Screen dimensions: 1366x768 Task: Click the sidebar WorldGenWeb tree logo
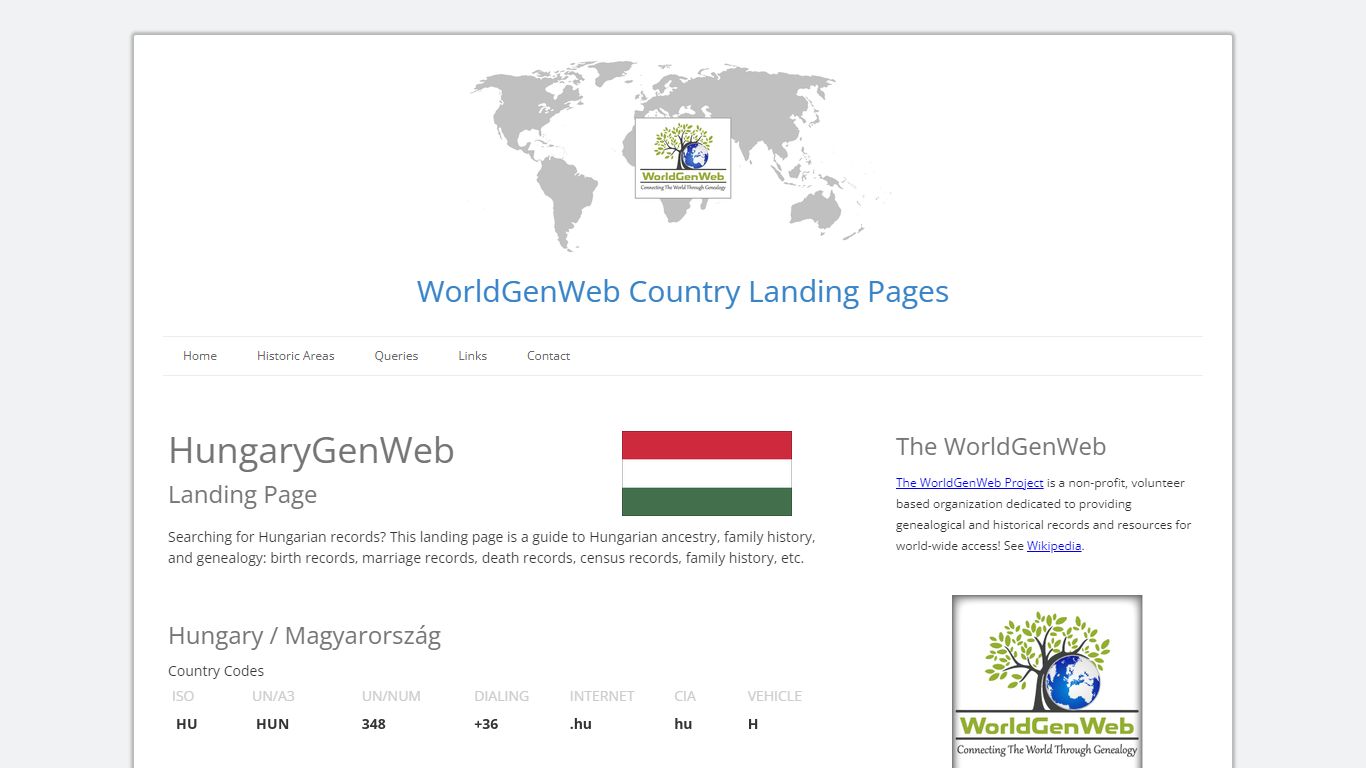tap(1047, 682)
